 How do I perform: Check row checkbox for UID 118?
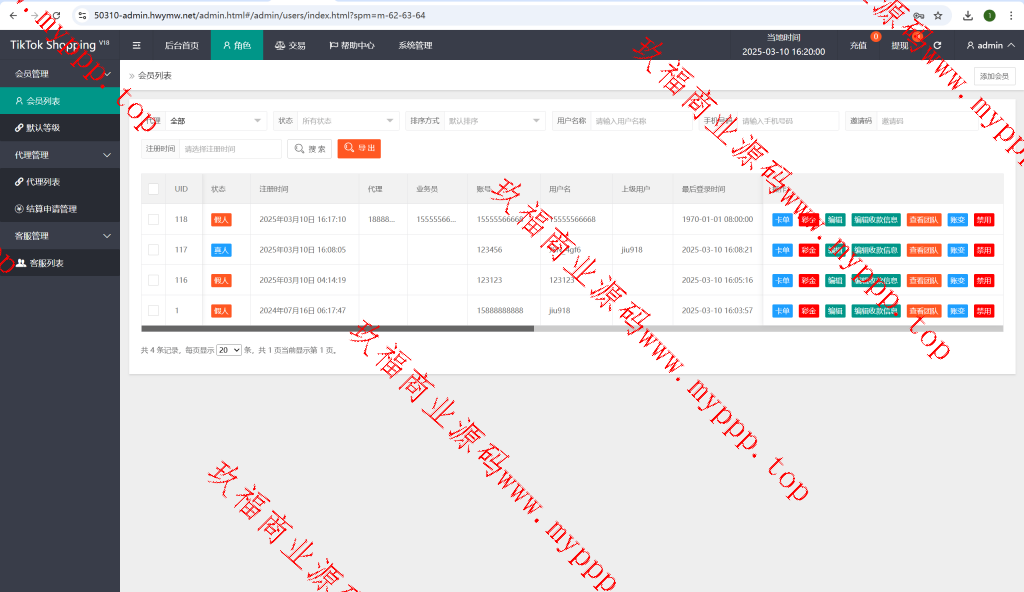(x=153, y=220)
